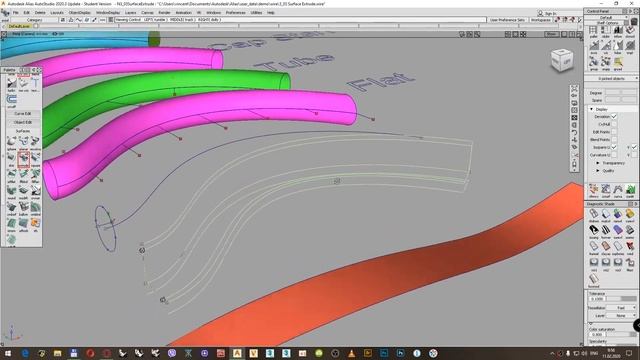Click the Object Edit palette tab

[23, 122]
